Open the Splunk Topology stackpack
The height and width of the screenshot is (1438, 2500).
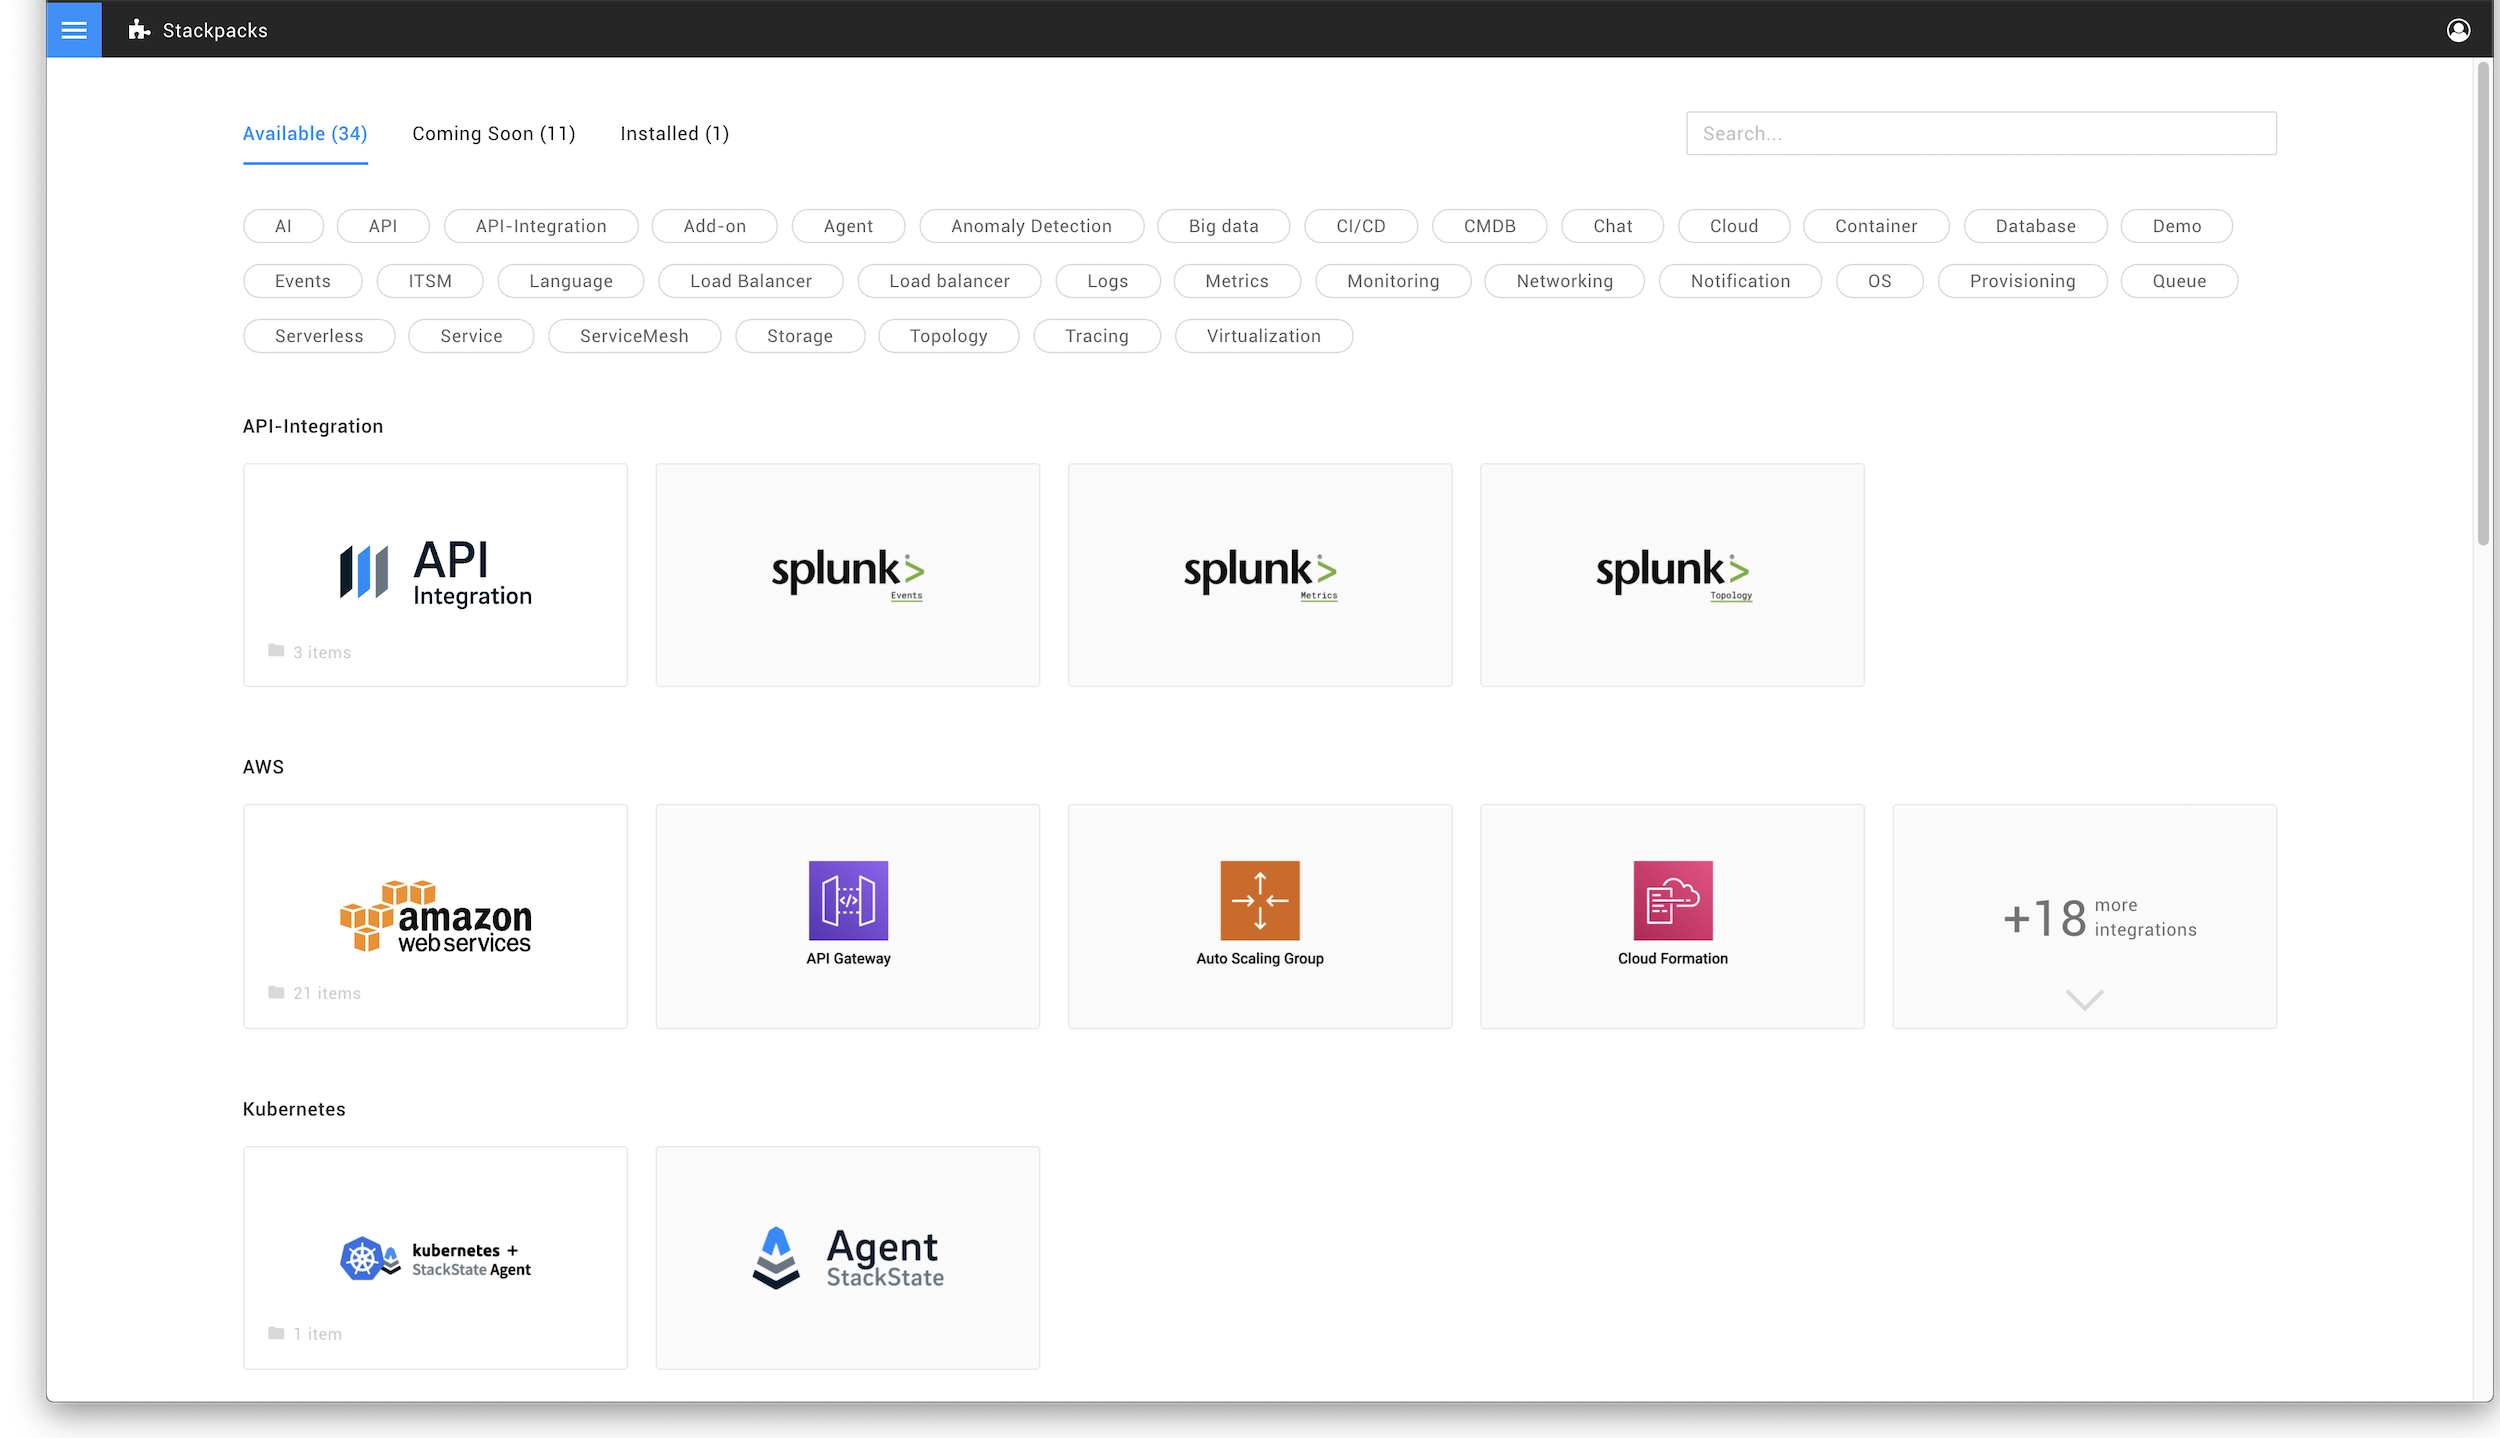coord(1672,575)
